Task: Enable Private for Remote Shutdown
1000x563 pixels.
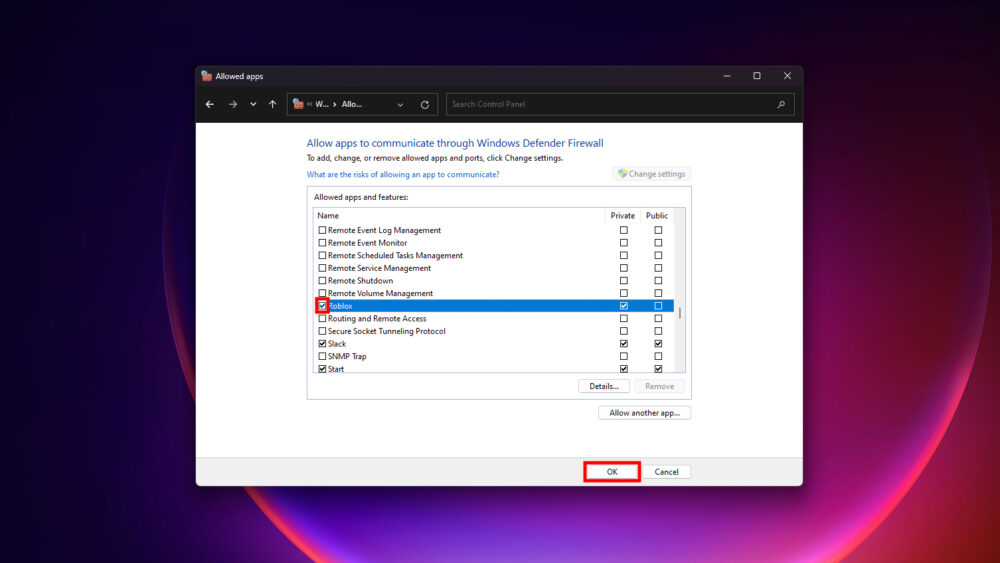Action: tap(624, 281)
